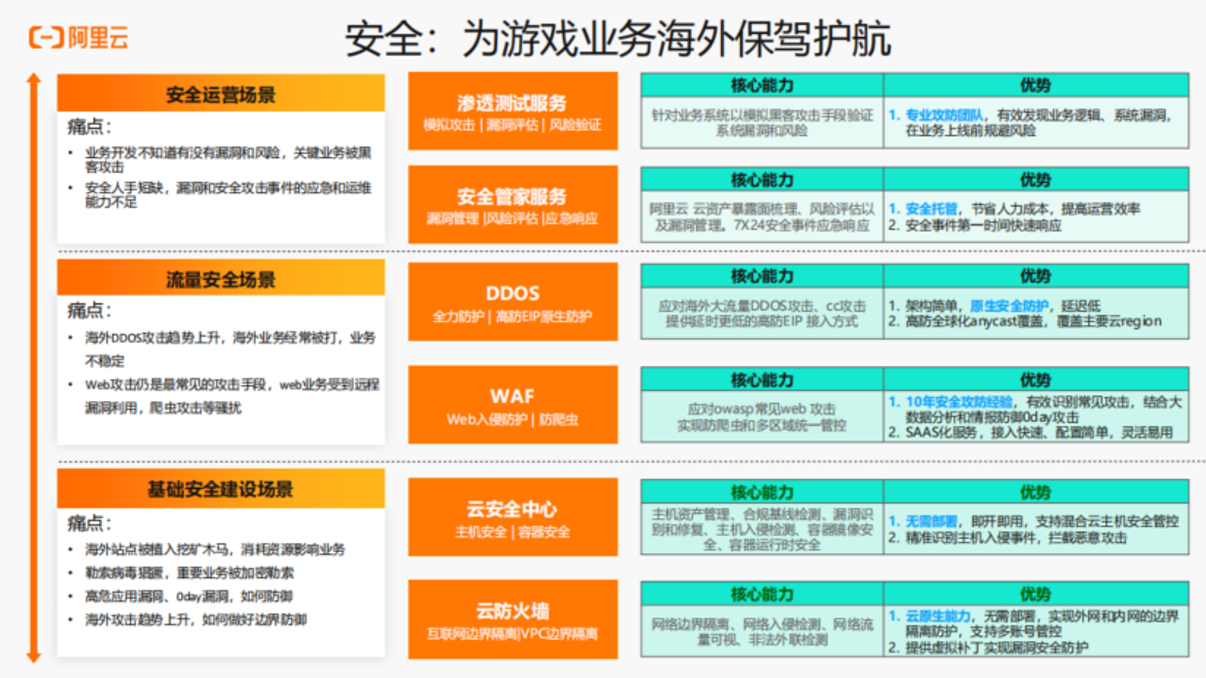Click the 原生安全防护 blue highlighted text
Viewport: 1206px width, 678px height.
(1009, 306)
